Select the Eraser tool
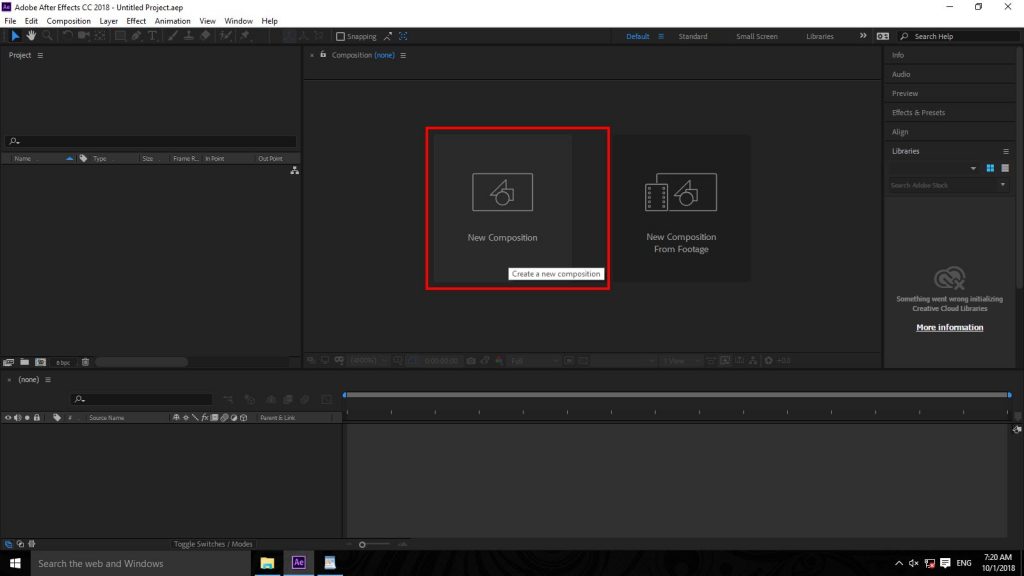Screen dimensions: 1024x576 pos(205,36)
